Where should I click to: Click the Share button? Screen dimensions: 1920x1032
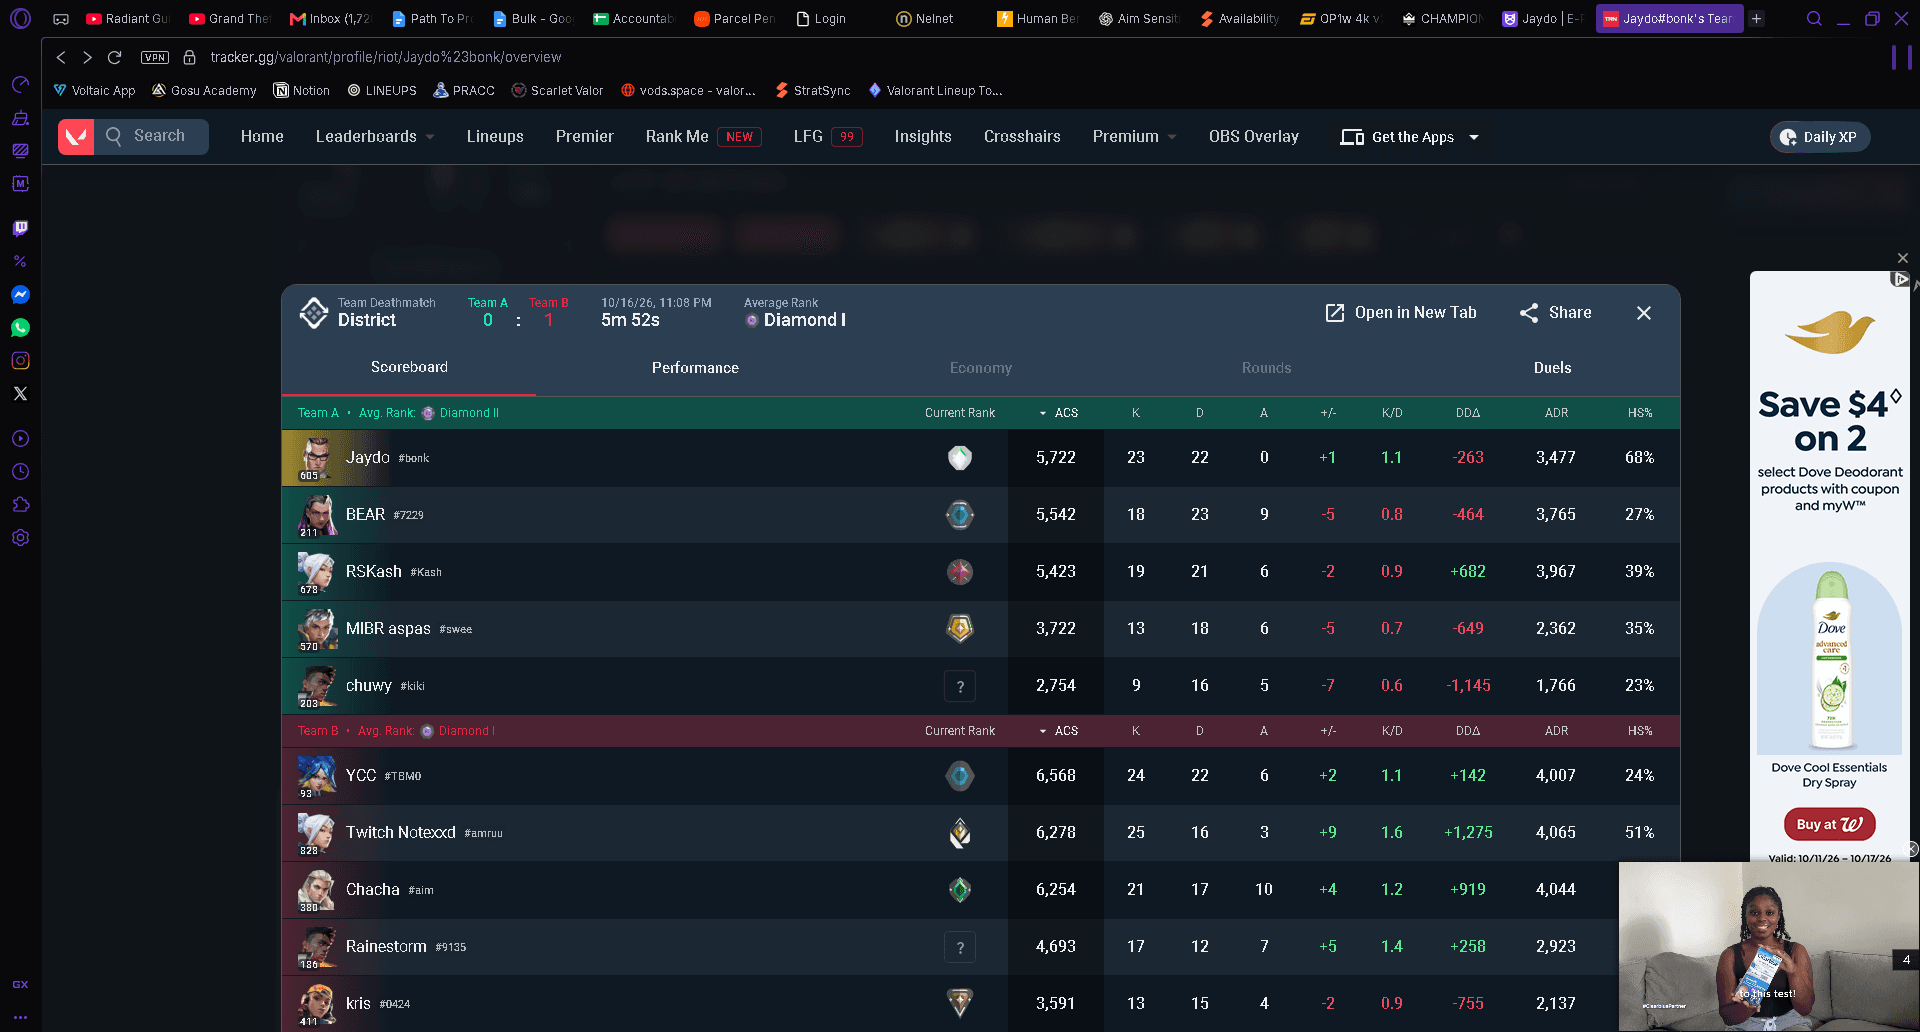1555,313
